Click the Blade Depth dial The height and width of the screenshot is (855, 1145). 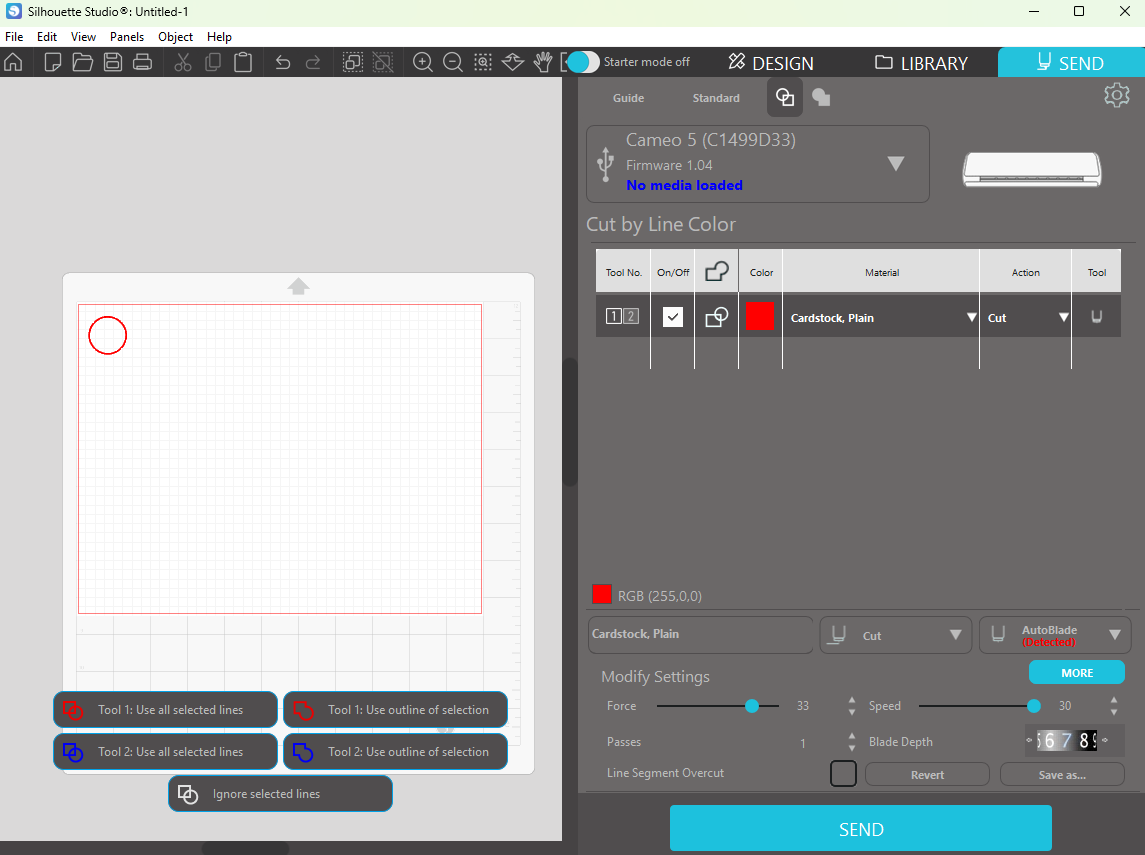click(1066, 740)
